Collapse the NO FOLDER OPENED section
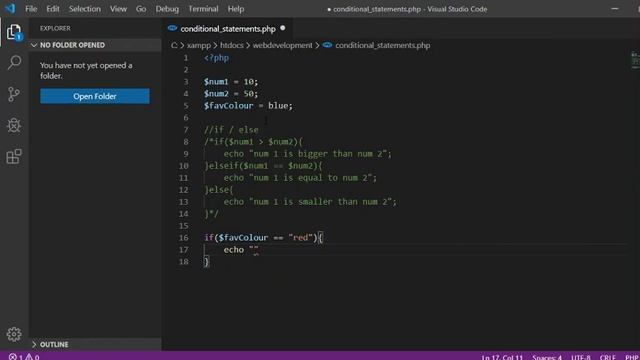The height and width of the screenshot is (360, 640). [x=95, y=45]
